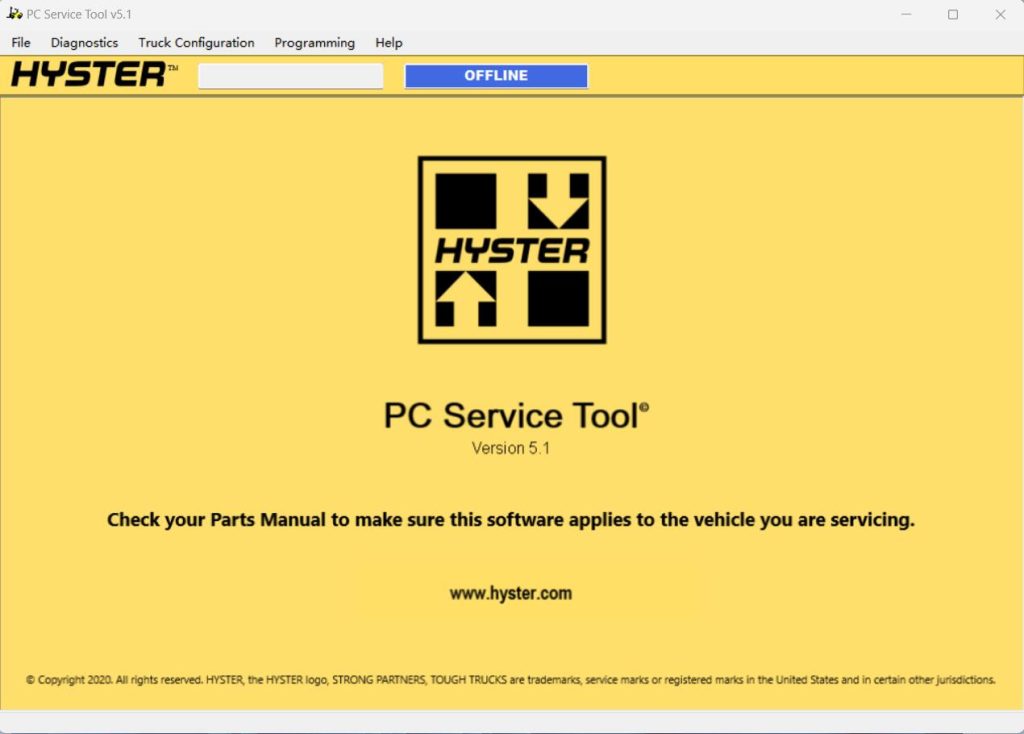Click the copyright notice at the bottom
This screenshot has height=734, width=1024.
click(x=511, y=678)
